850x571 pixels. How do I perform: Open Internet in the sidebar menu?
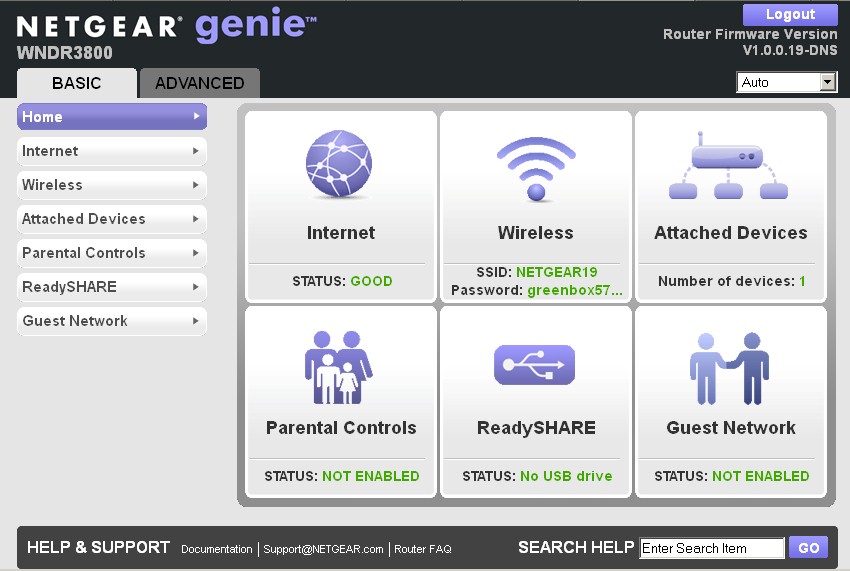click(x=112, y=151)
